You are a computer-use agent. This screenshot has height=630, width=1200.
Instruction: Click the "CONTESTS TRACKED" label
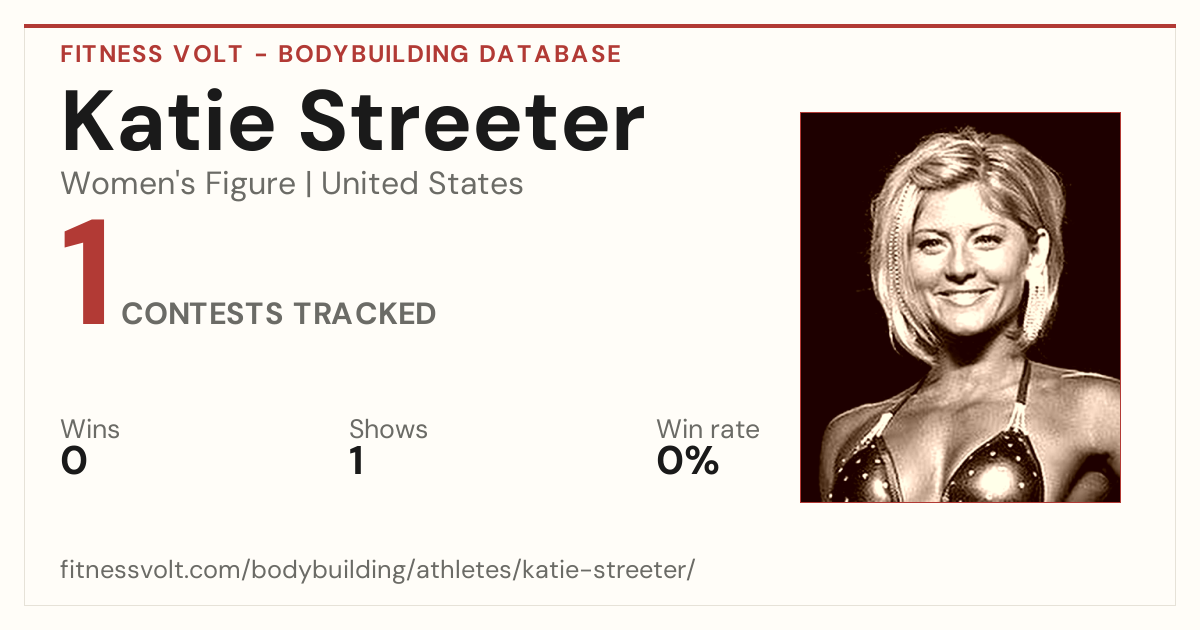[279, 314]
